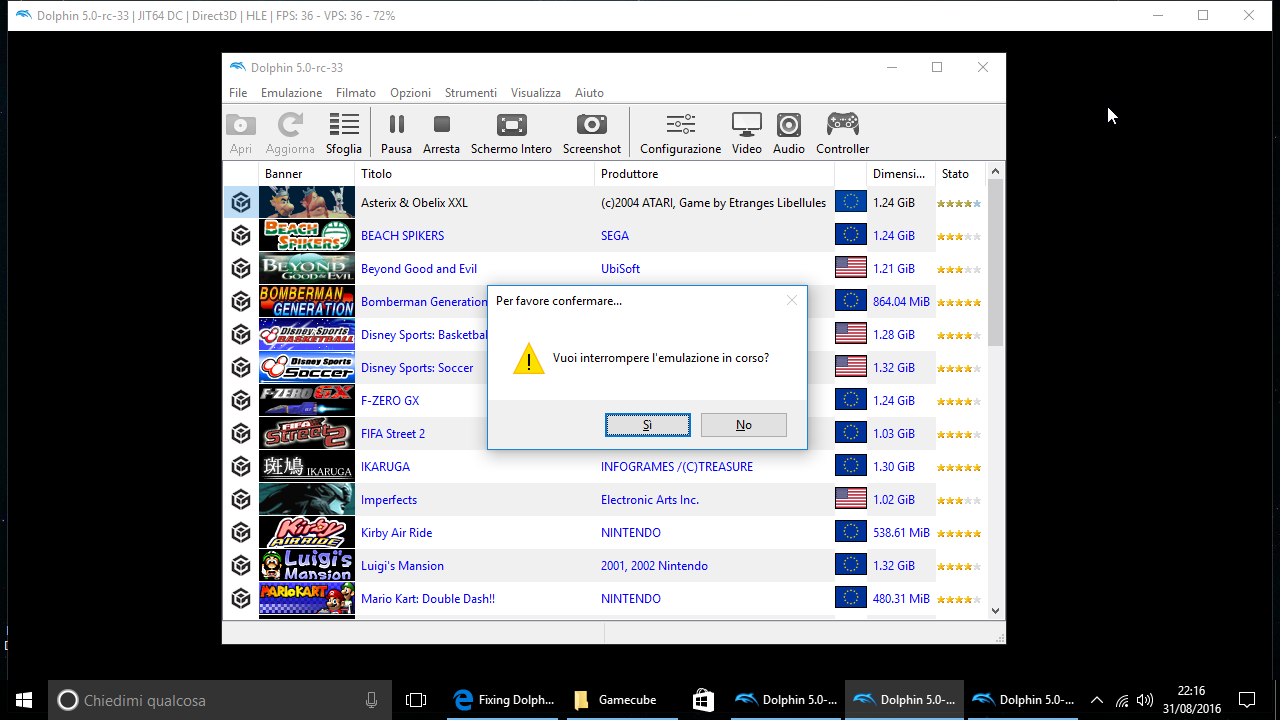This screenshot has width=1280, height=720.
Task: Open the Video settings icon
Action: (x=747, y=125)
